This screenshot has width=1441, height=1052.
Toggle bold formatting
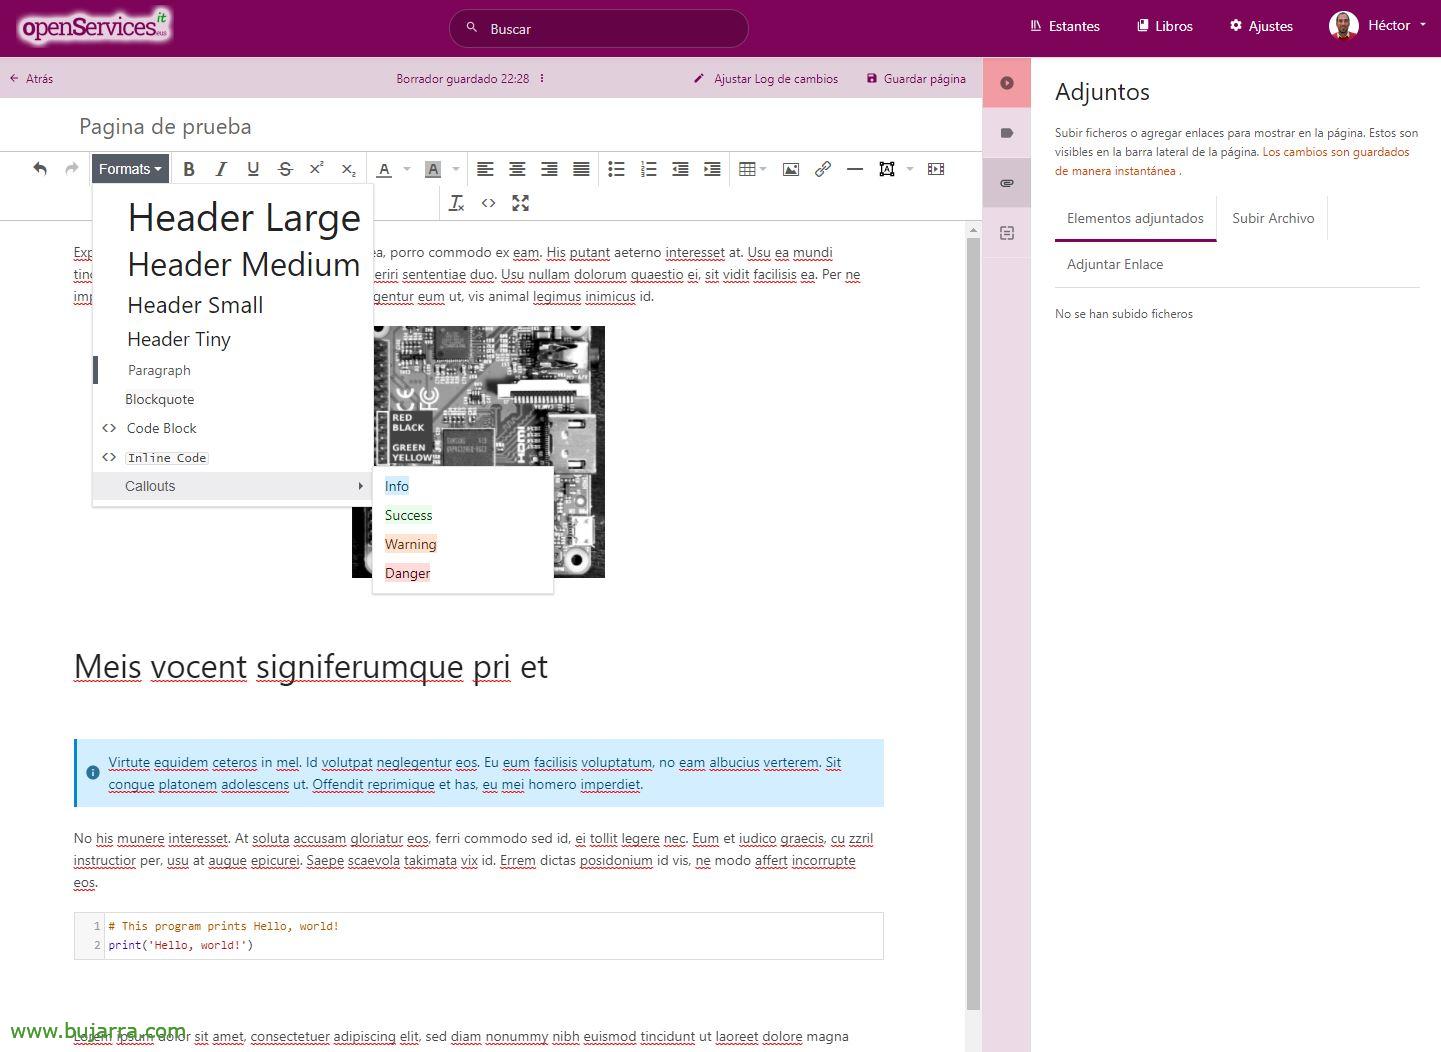pos(188,169)
